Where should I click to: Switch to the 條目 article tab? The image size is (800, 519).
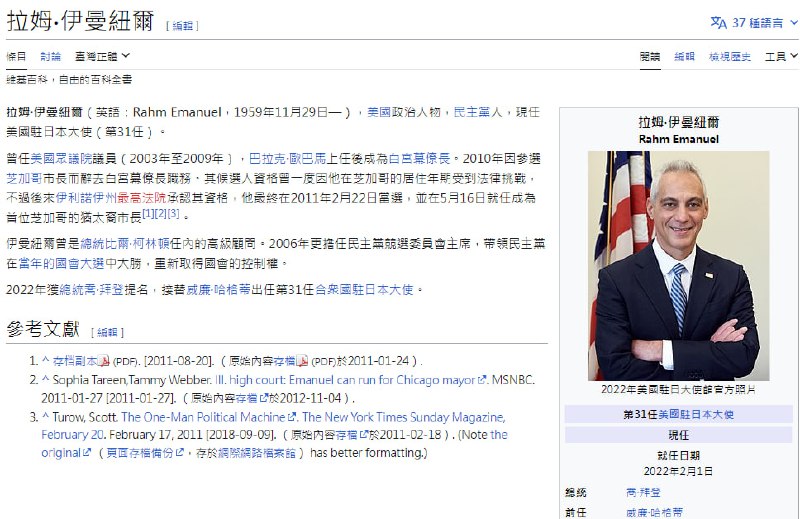(16, 56)
